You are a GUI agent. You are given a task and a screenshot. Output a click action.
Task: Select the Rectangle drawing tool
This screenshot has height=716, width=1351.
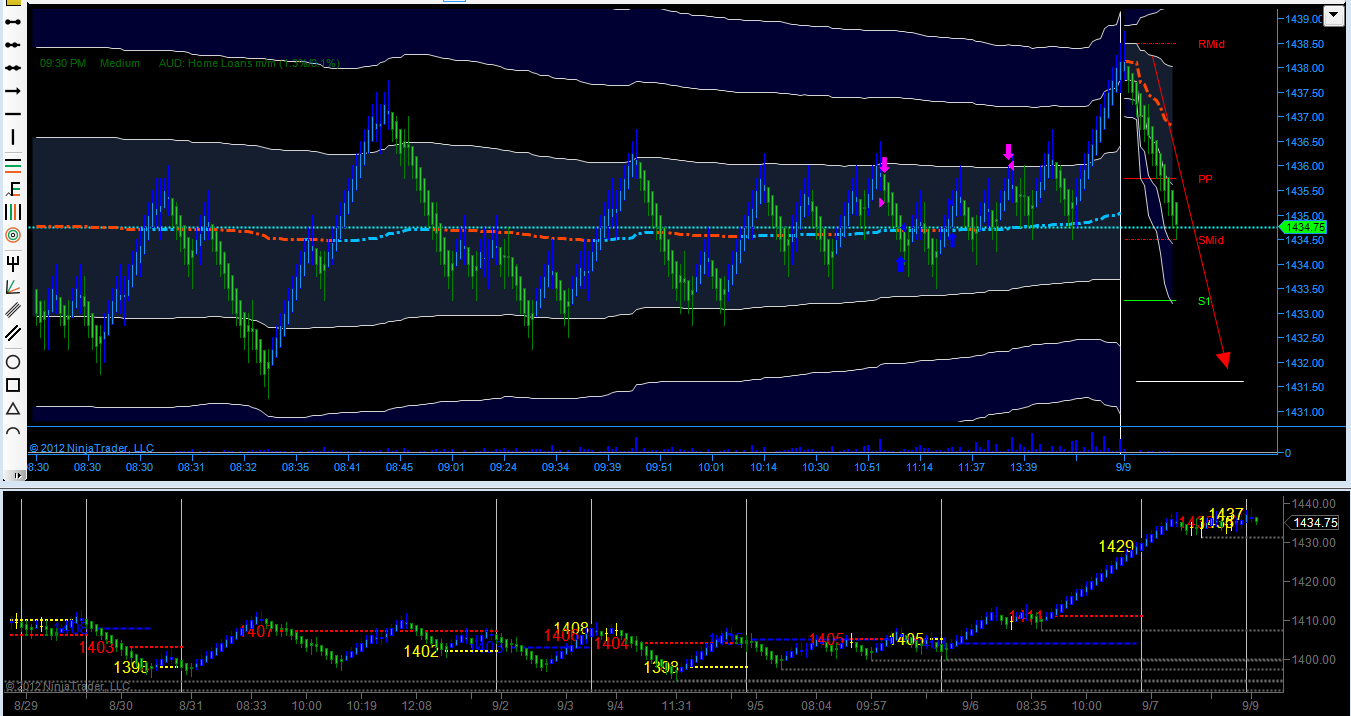click(x=13, y=385)
